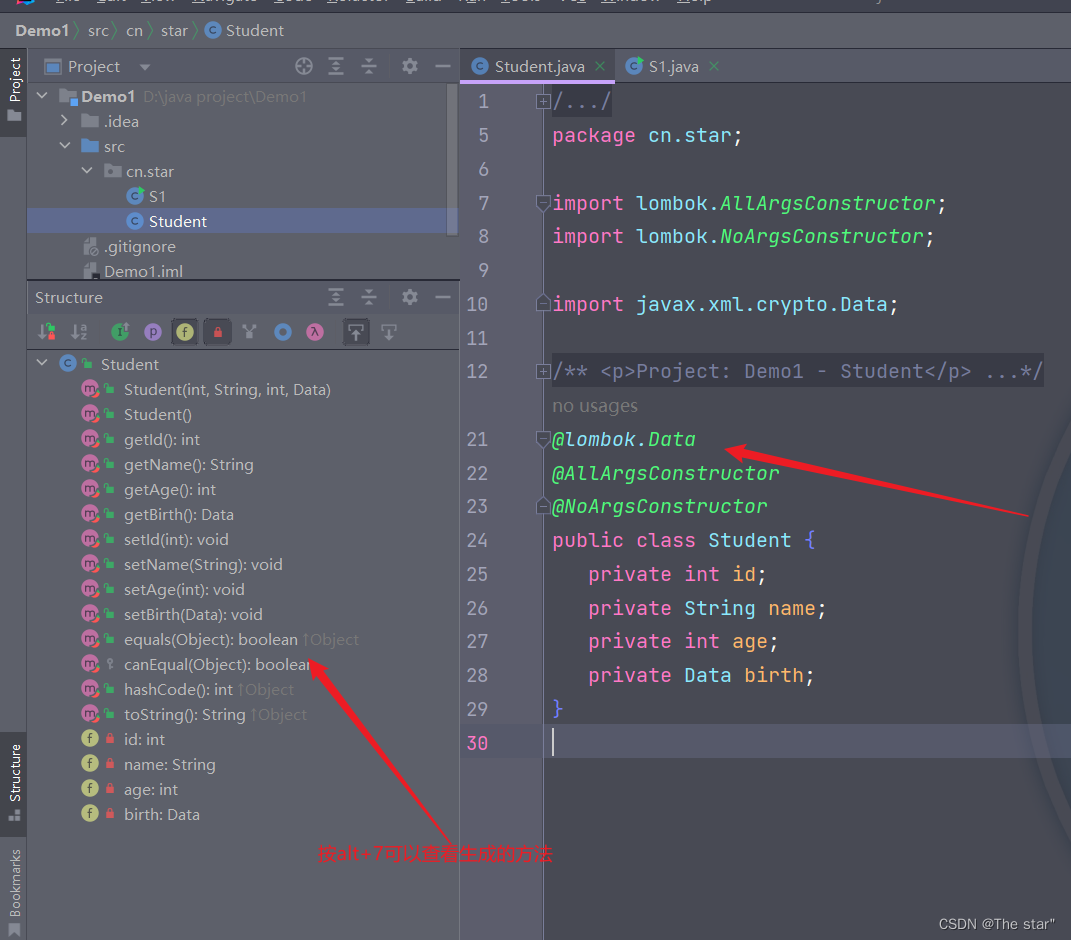The height and width of the screenshot is (940, 1071).
Task: Toggle the non-public members lock filter
Action: [x=217, y=331]
